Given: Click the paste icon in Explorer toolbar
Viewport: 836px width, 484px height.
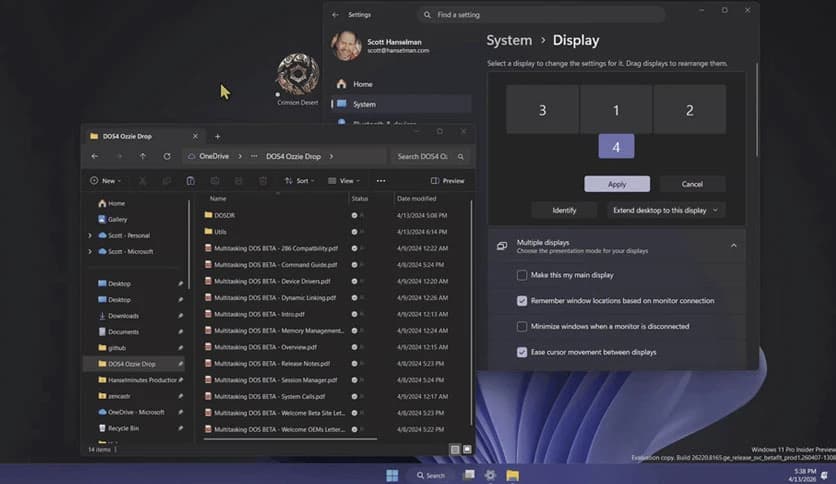Looking at the screenshot, I should pyautogui.click(x=190, y=181).
